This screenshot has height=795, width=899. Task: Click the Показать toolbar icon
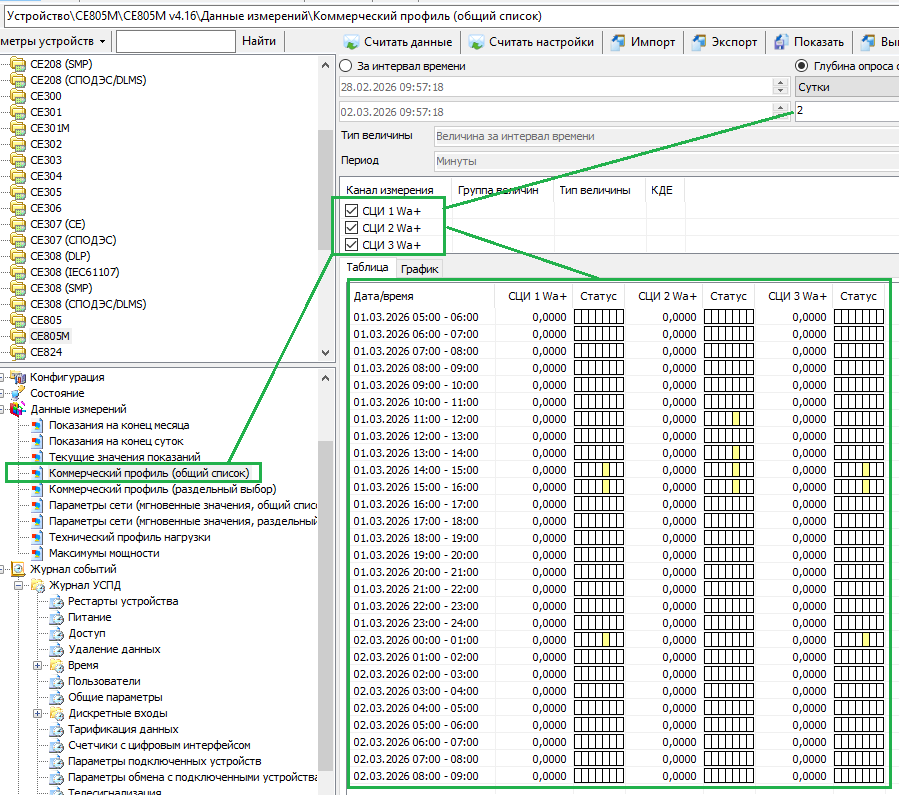tap(780, 42)
